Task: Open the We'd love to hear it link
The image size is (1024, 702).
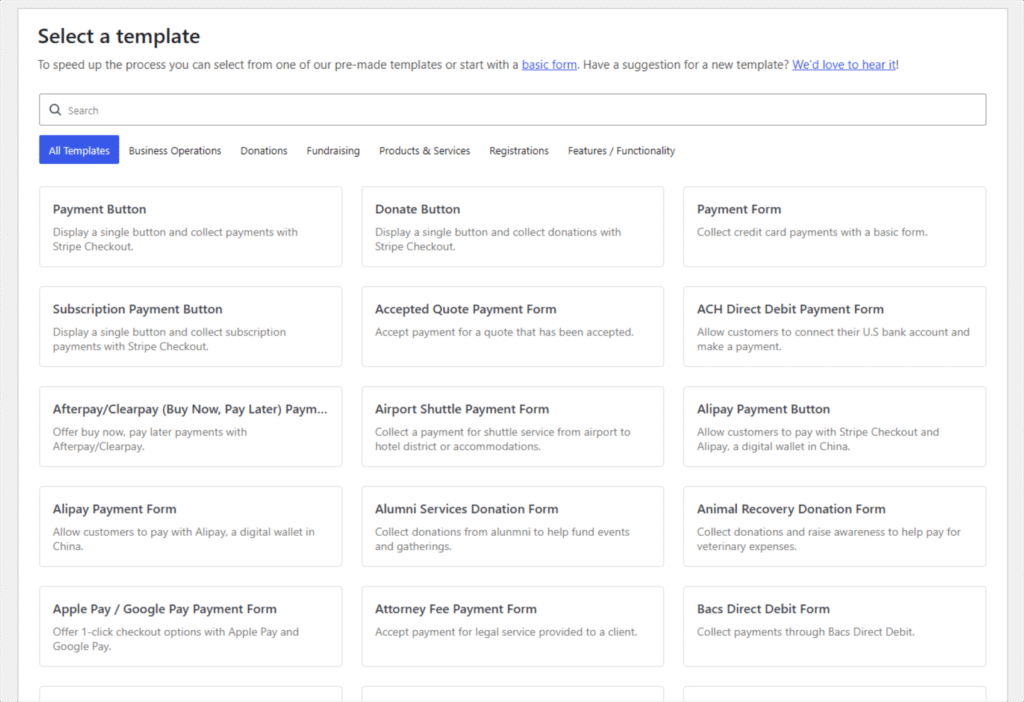Action: (x=844, y=65)
